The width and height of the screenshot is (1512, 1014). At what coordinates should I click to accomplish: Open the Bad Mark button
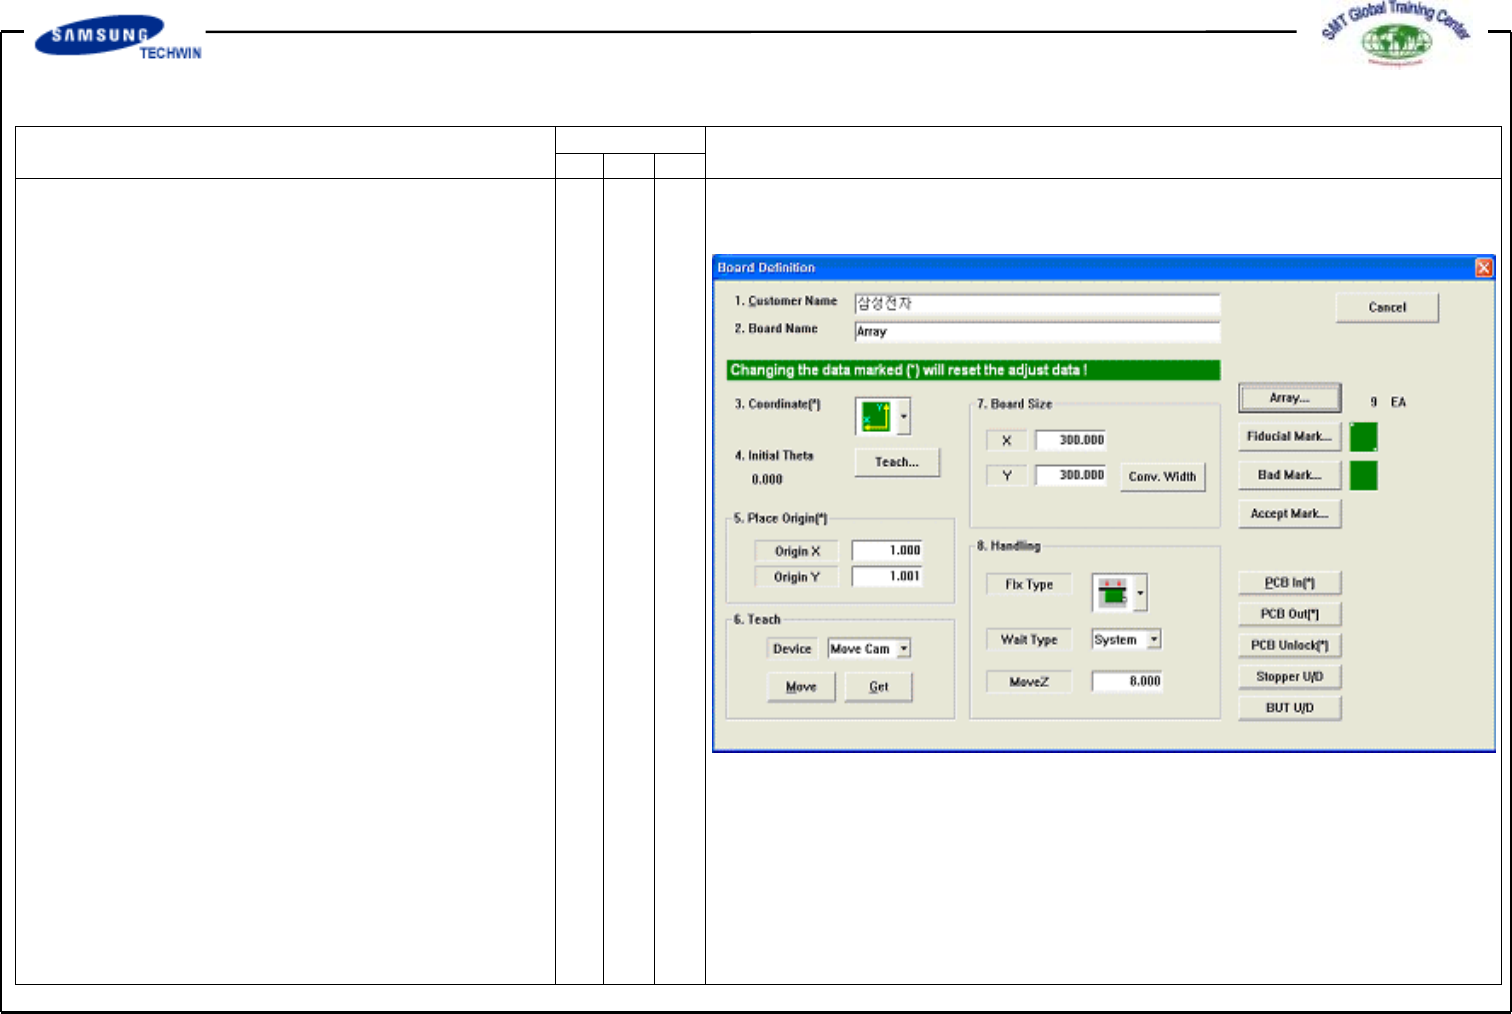pos(1290,475)
